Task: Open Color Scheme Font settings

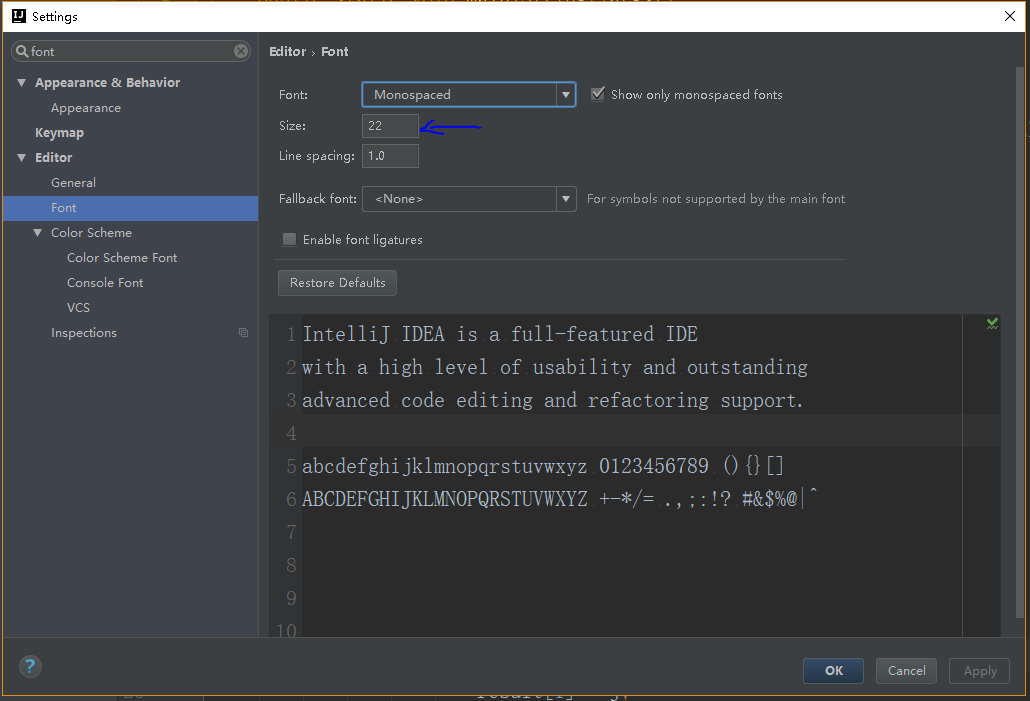Action: pyautogui.click(x=122, y=258)
